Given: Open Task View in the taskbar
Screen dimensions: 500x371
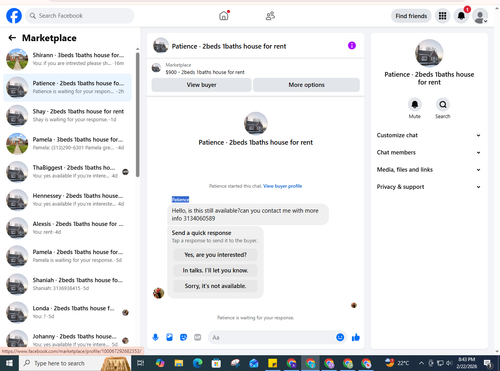Looking at the screenshot, I should pos(141,363).
